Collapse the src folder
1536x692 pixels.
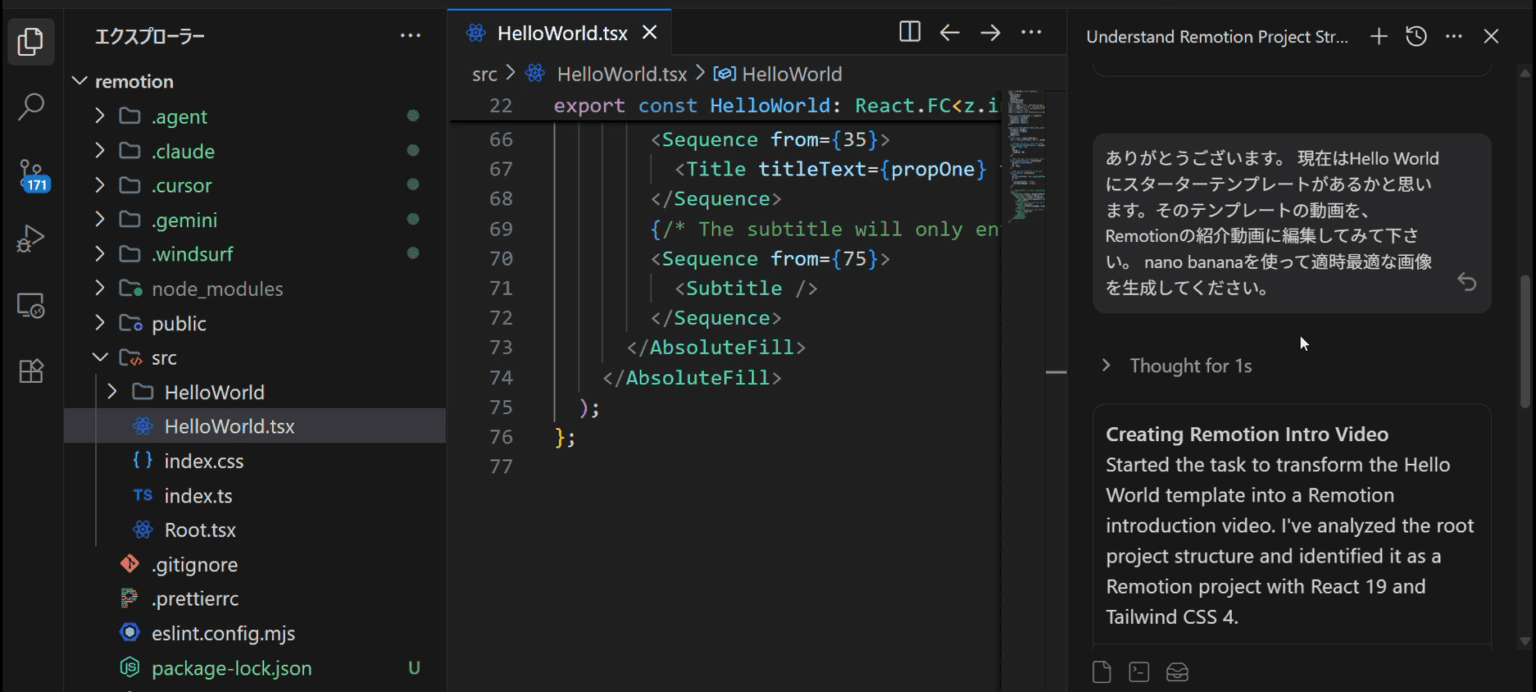(x=100, y=357)
